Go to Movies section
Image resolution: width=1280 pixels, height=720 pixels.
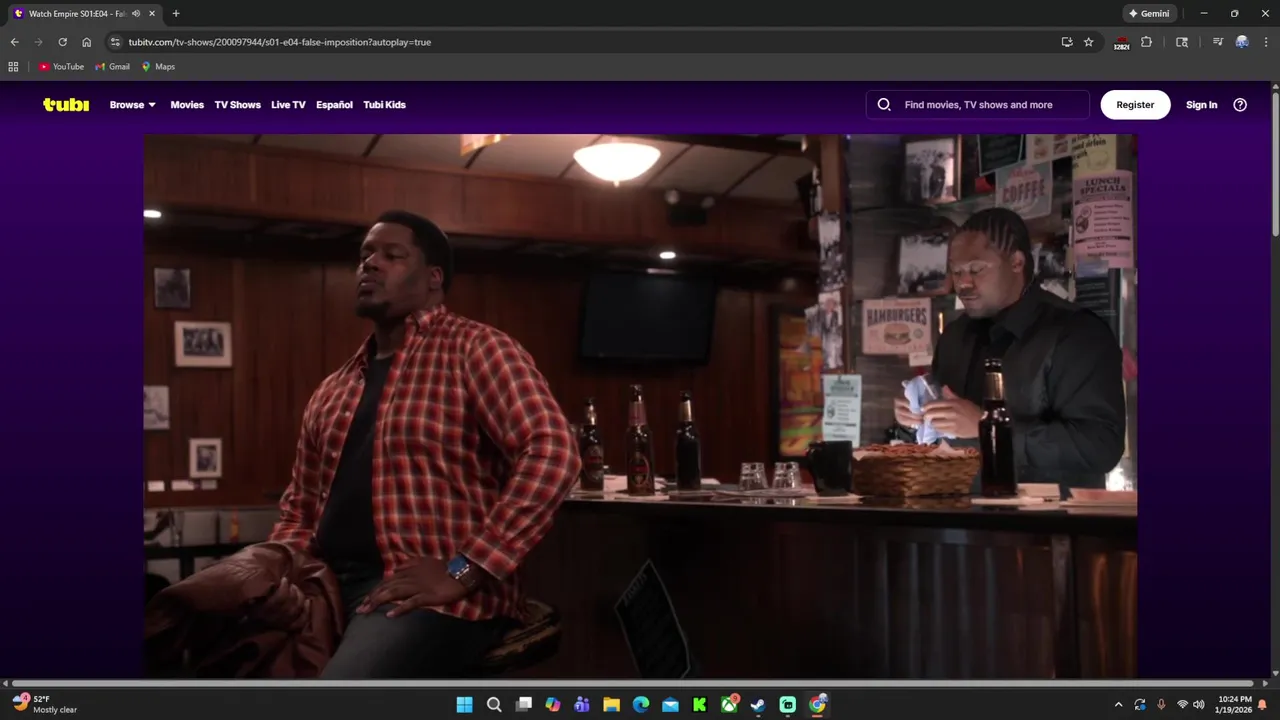pos(187,104)
